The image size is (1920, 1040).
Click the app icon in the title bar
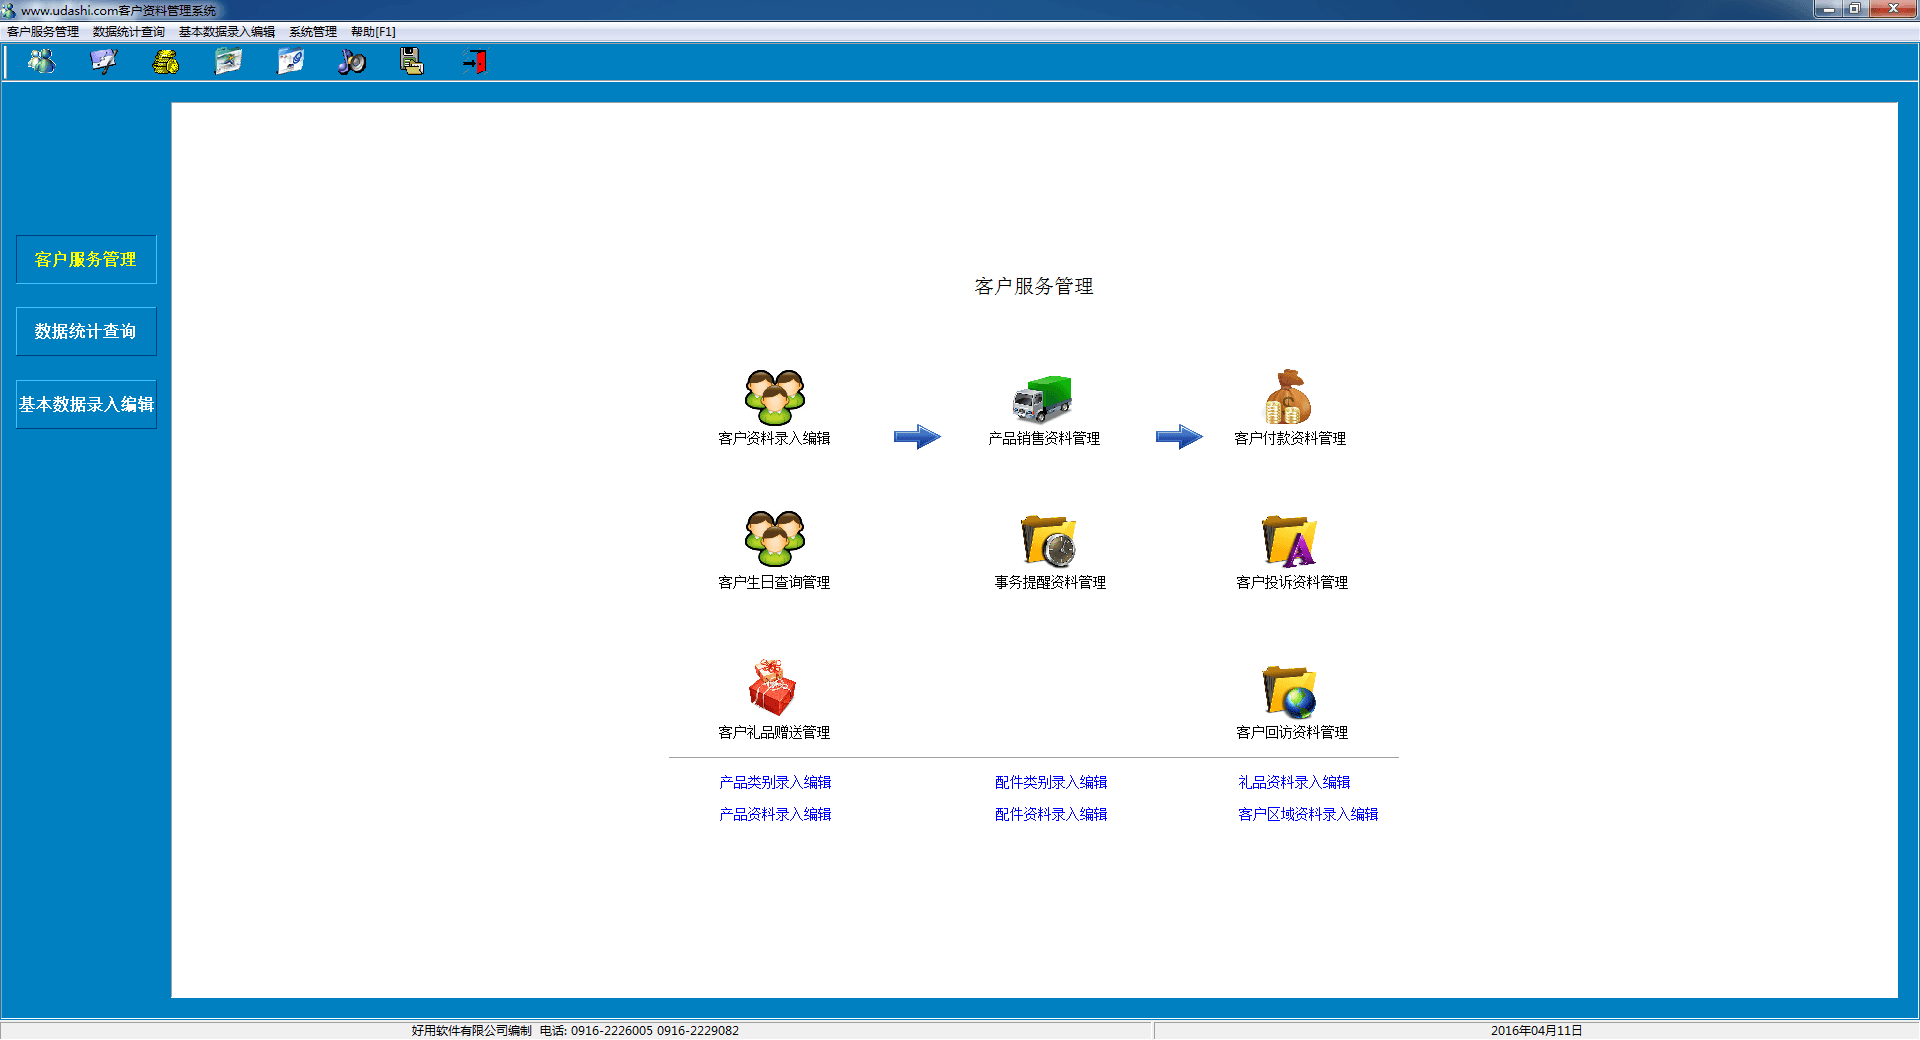click(x=9, y=10)
